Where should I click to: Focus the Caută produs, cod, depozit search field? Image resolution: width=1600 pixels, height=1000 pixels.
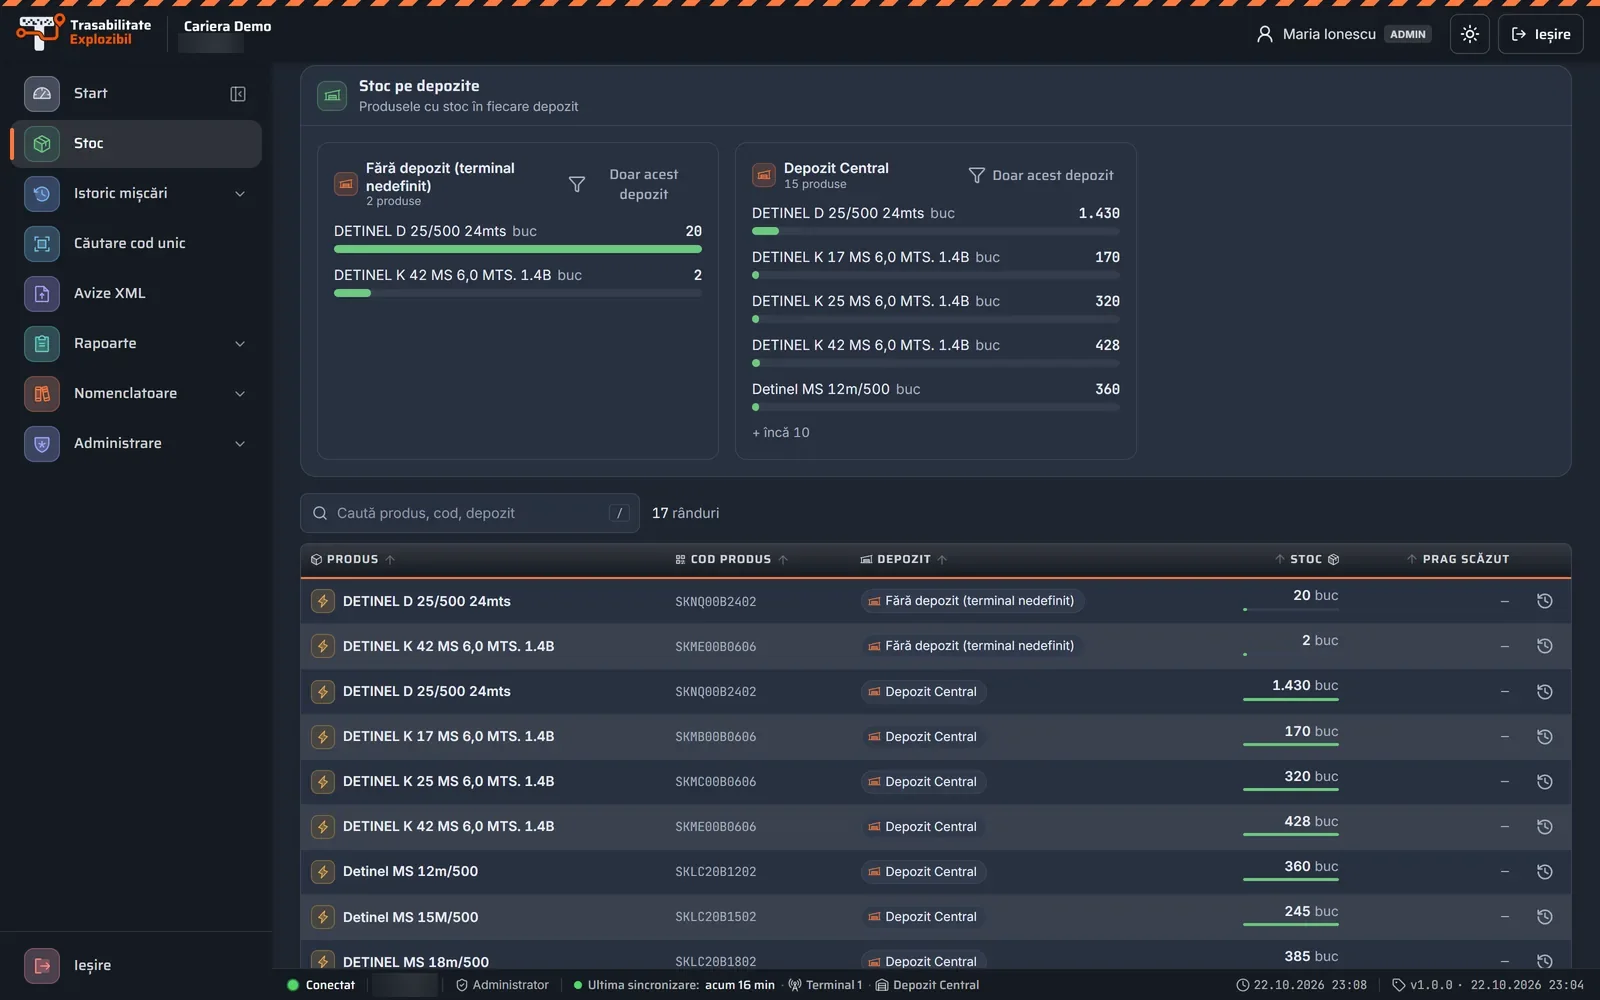coord(470,514)
